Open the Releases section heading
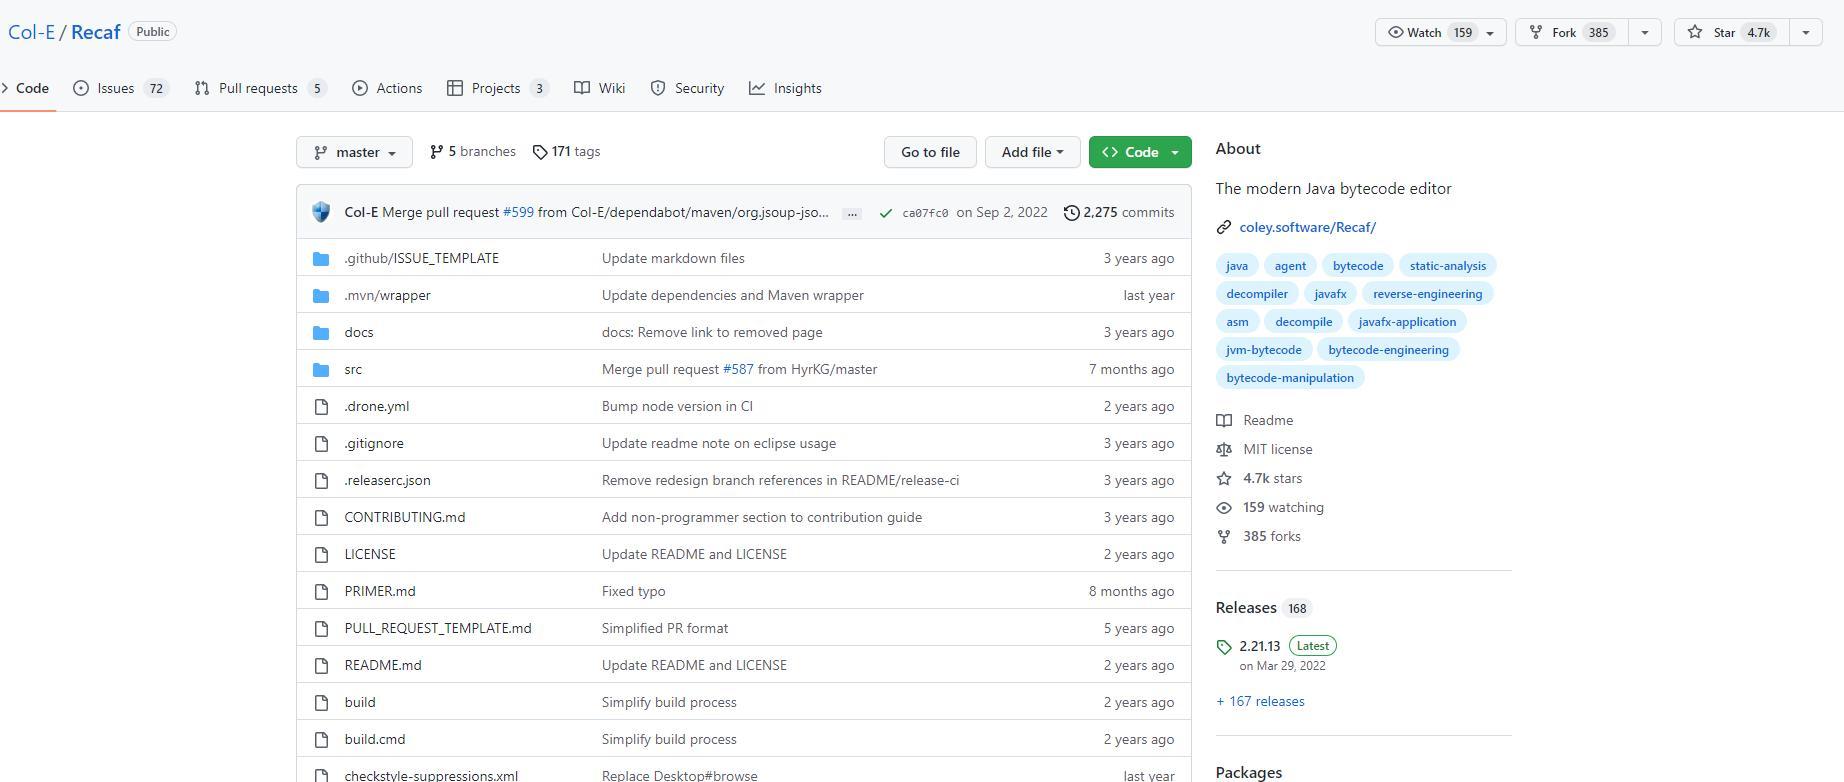The height and width of the screenshot is (782, 1844). (1246, 608)
